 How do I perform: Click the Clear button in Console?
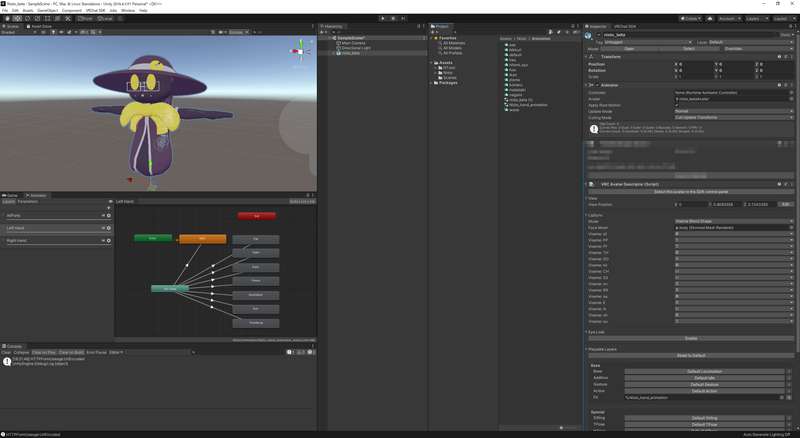tap(6, 352)
